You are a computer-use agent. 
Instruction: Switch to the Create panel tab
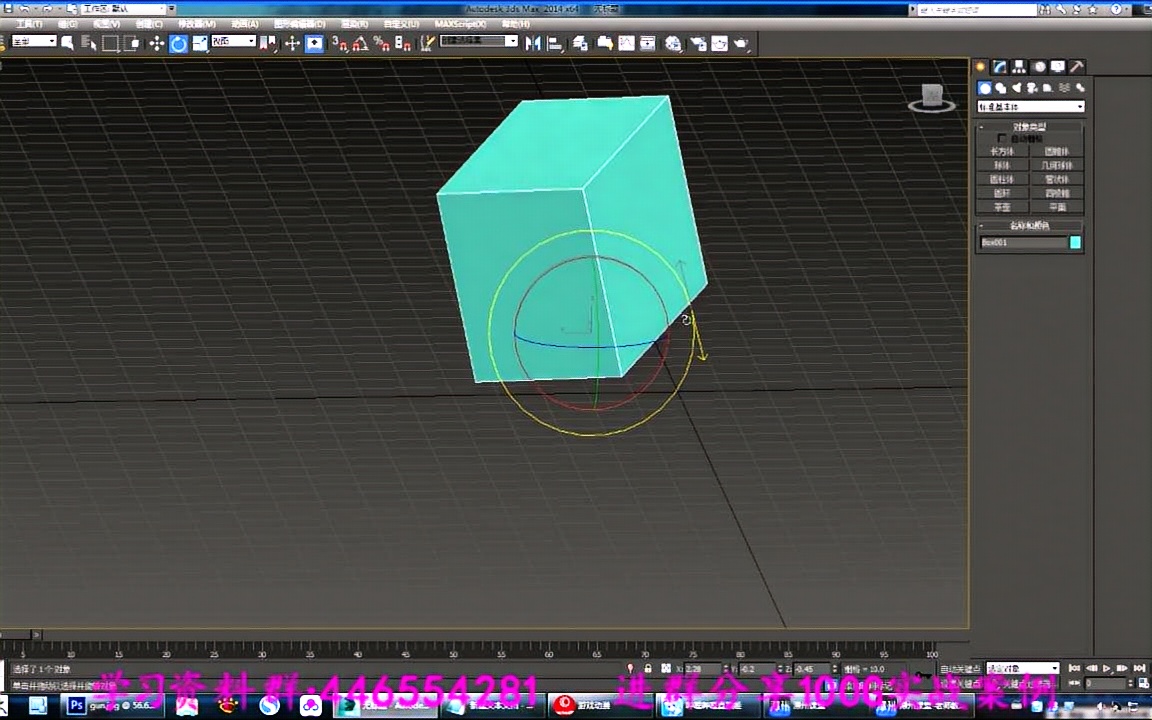coord(981,67)
